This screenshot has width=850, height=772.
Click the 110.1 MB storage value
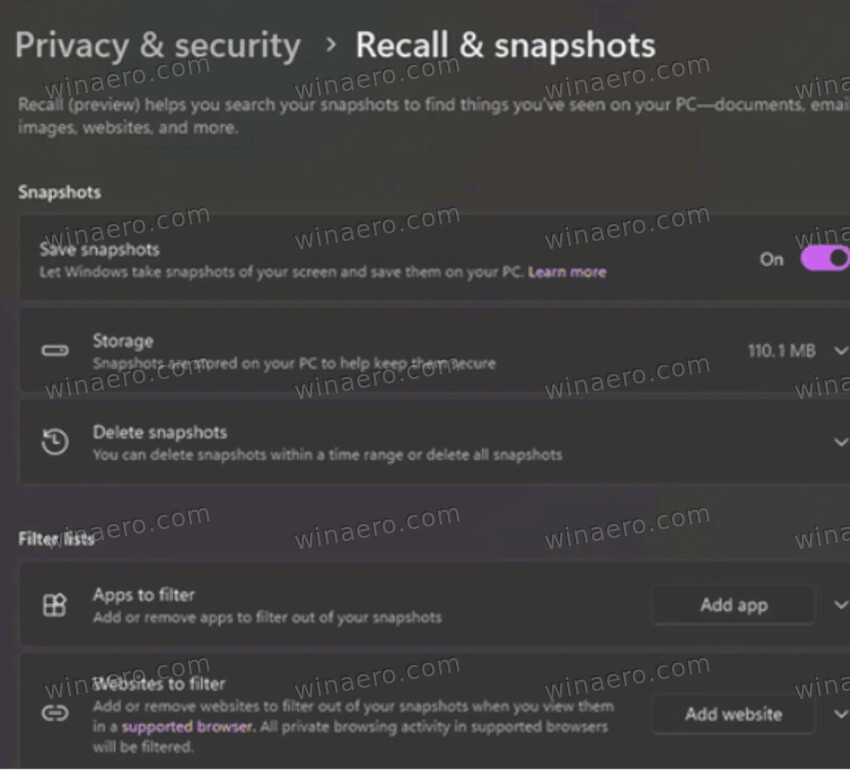(780, 350)
